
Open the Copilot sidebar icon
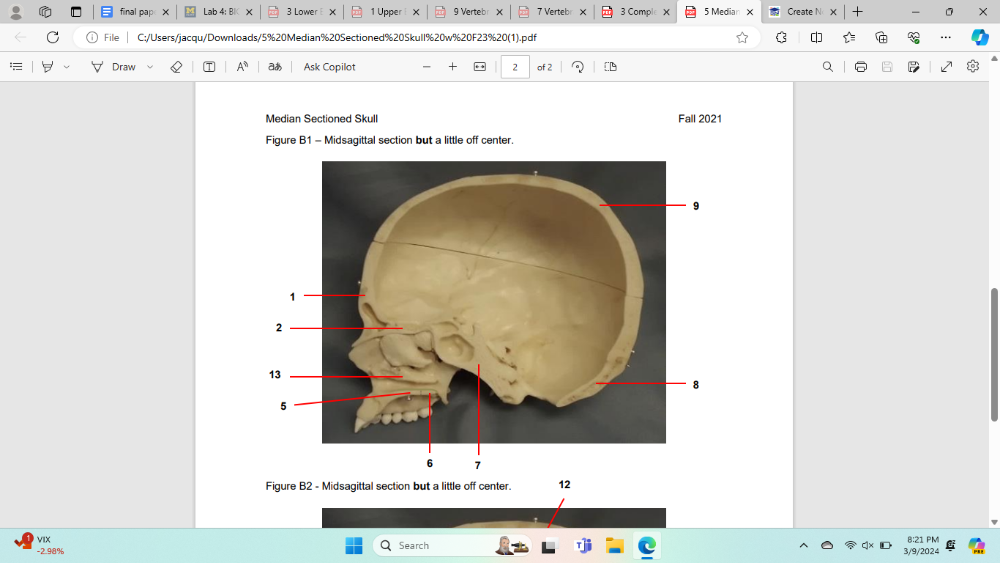coord(979,37)
